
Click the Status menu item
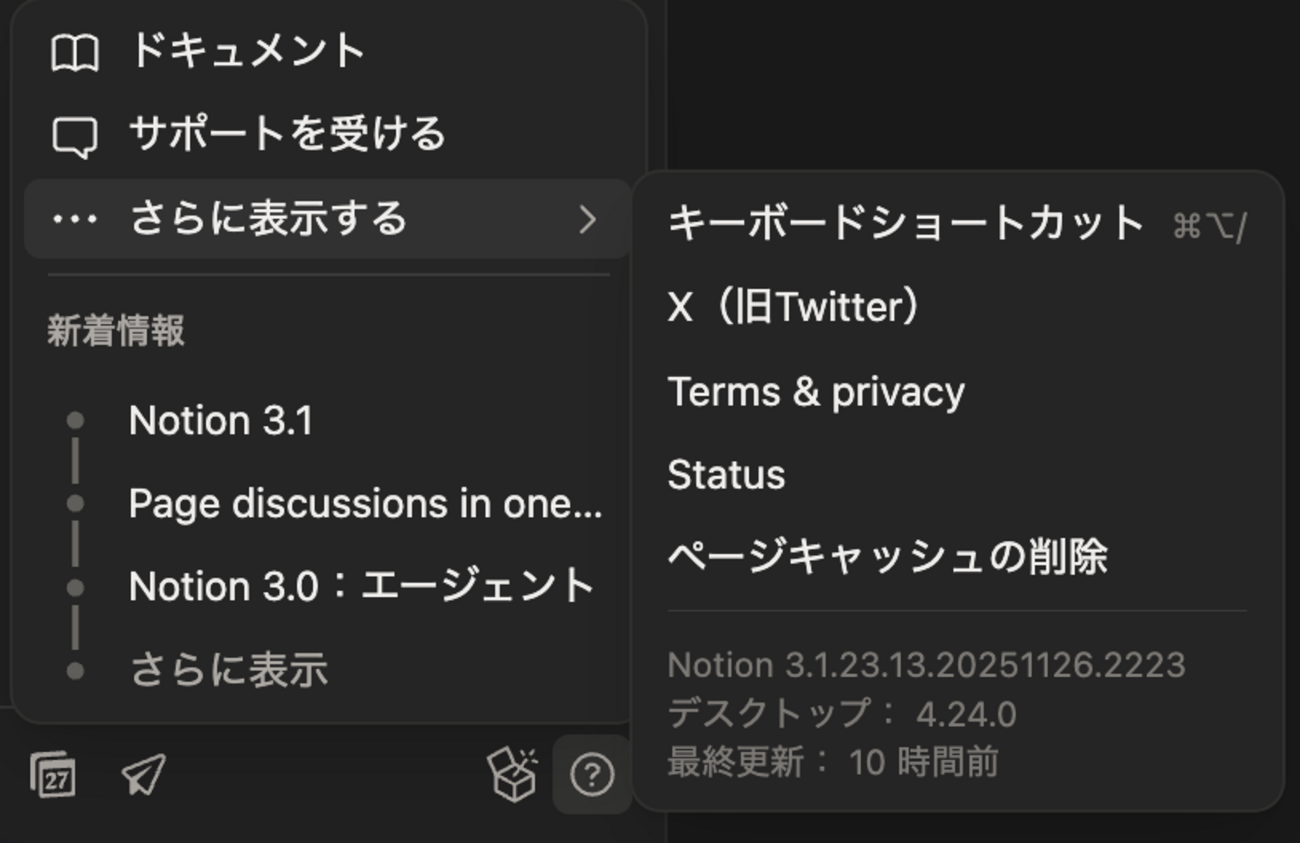point(727,474)
